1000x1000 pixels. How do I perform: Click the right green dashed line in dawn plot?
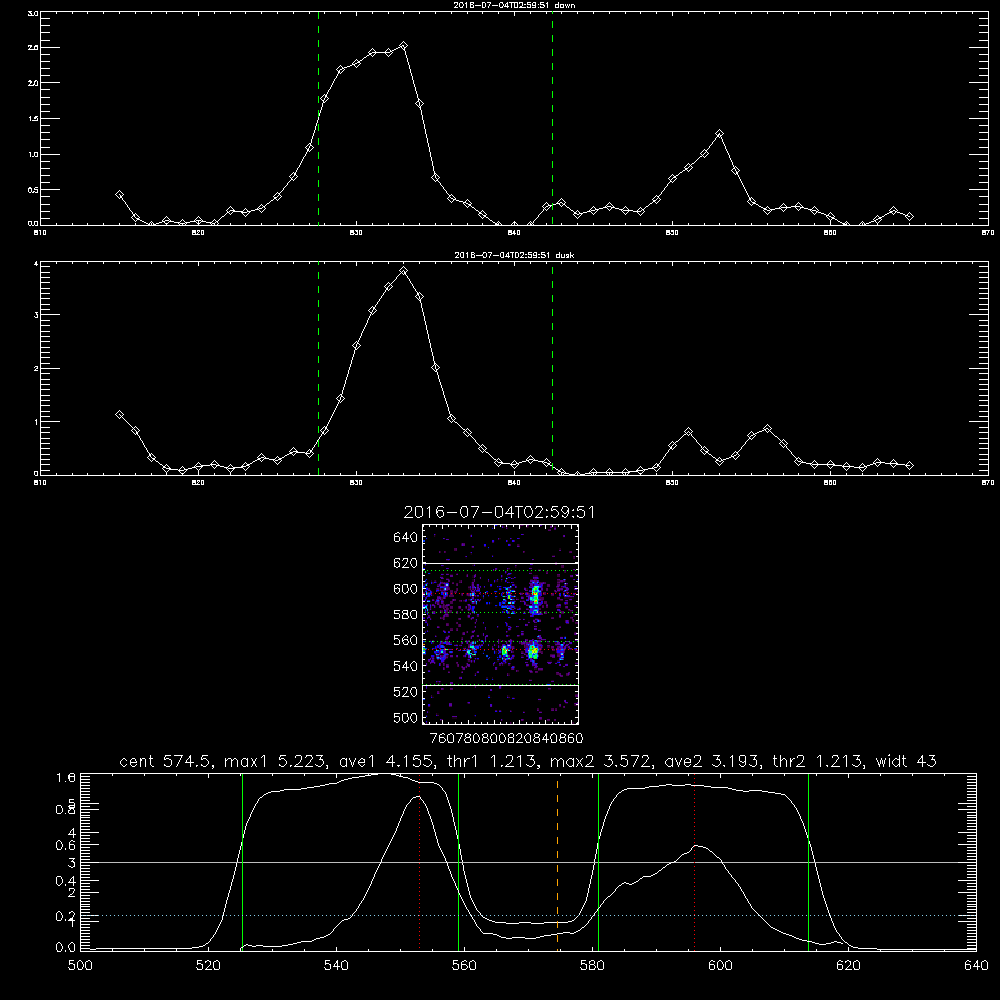pos(552,119)
